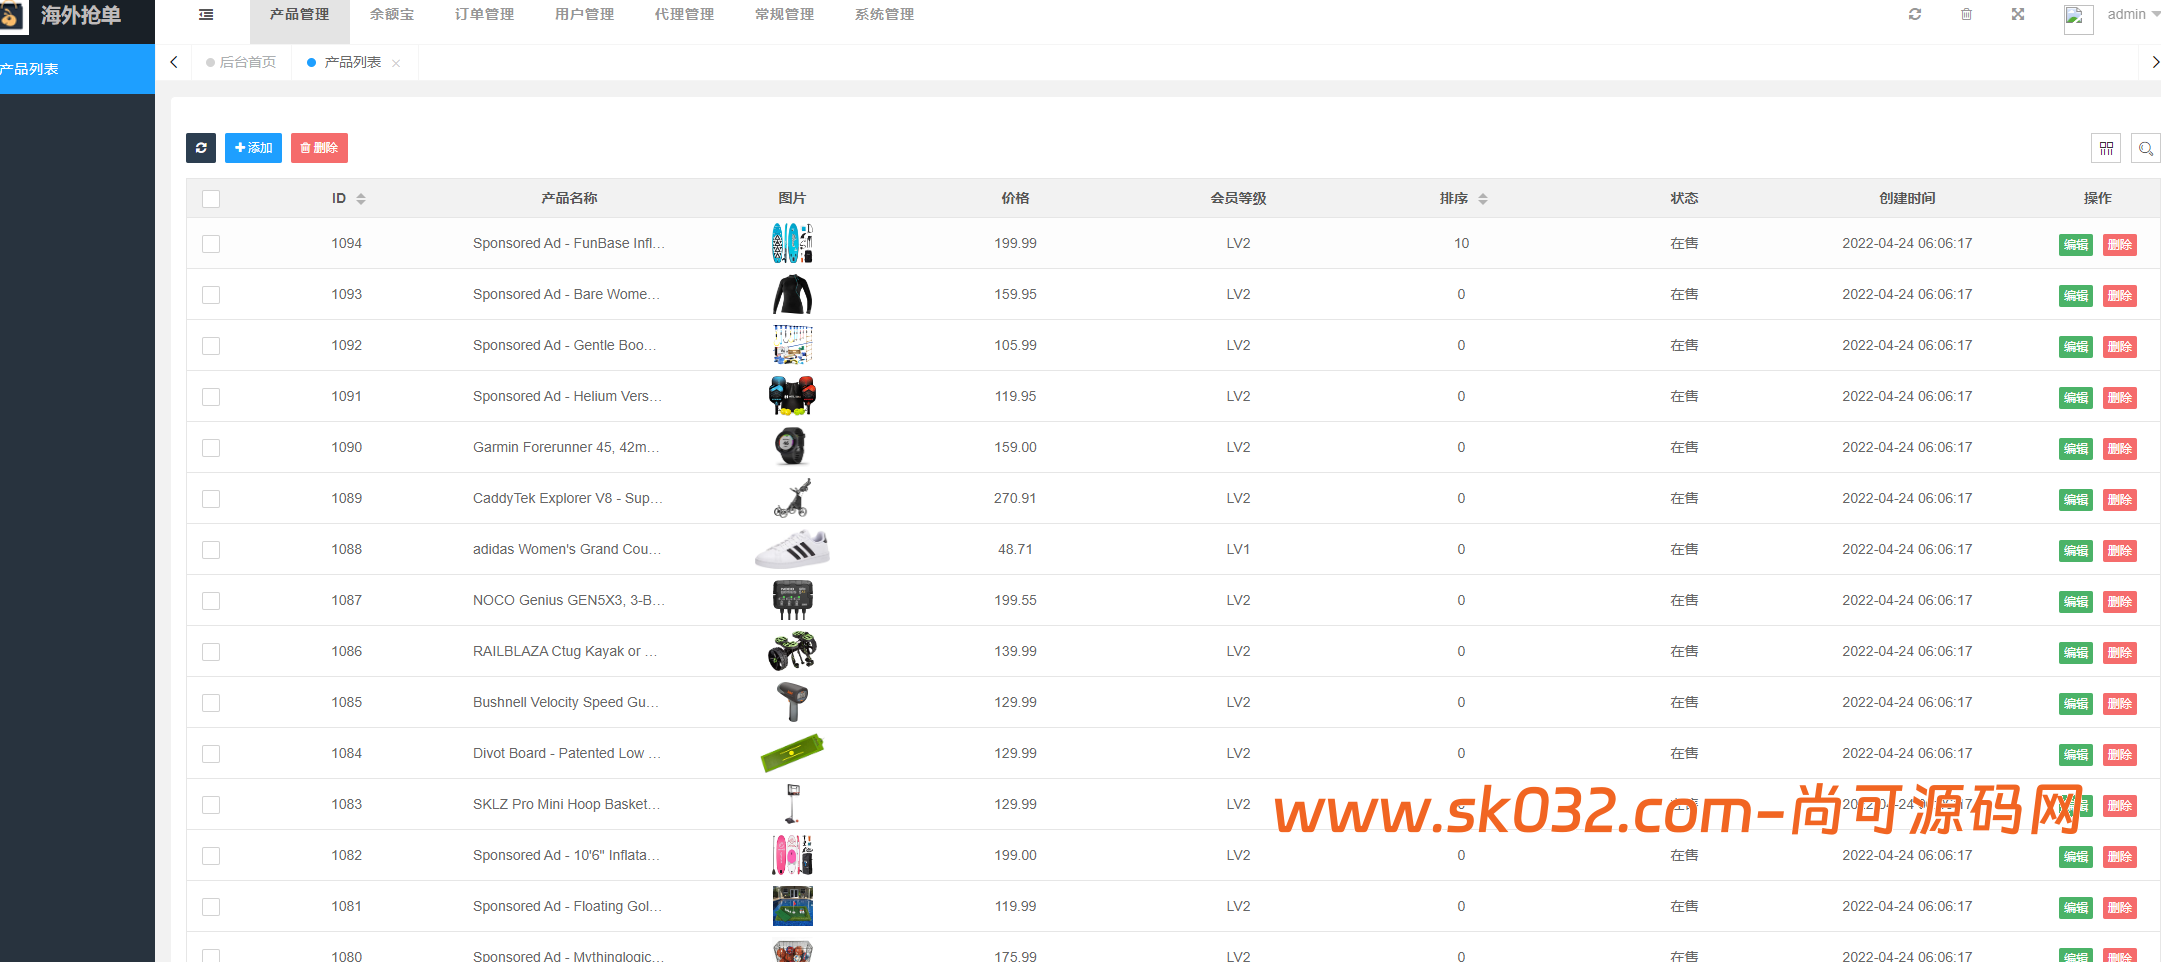
Task: Sort the table by ID column arrows
Action: (x=361, y=199)
